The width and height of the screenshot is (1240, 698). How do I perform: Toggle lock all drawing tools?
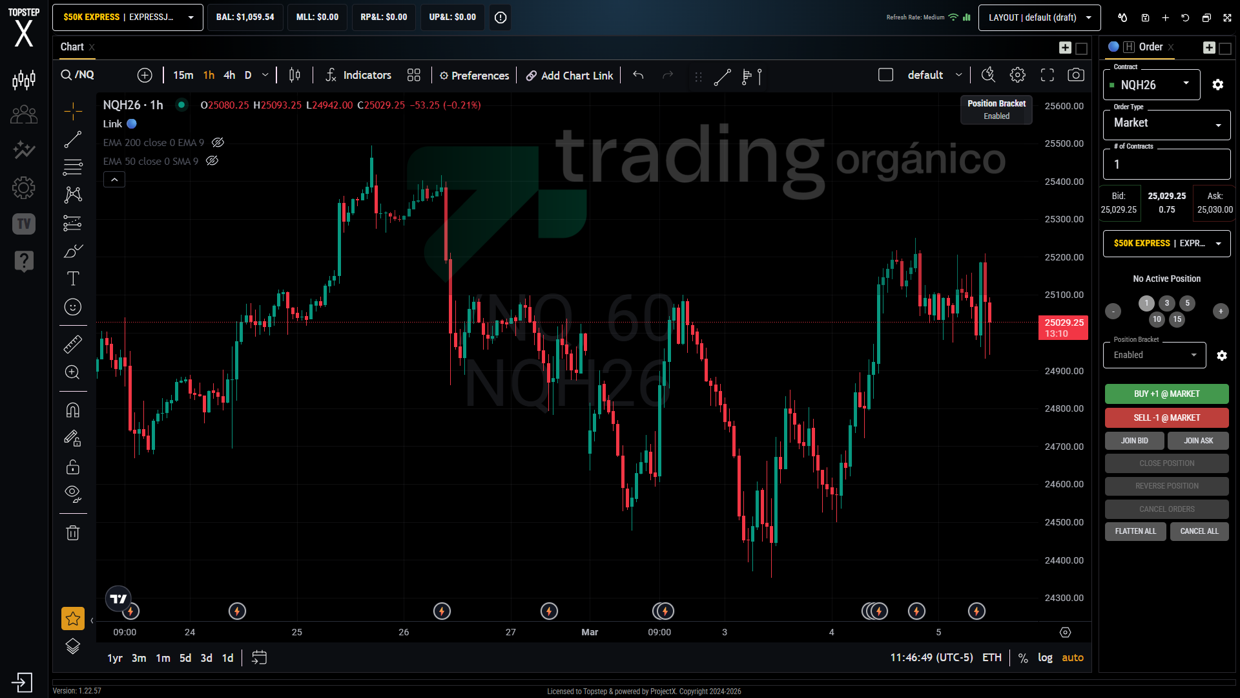pos(73,467)
